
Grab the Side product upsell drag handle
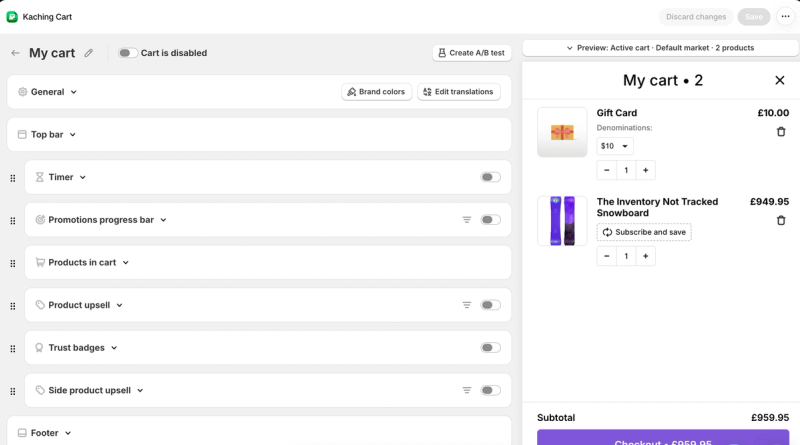click(x=13, y=391)
